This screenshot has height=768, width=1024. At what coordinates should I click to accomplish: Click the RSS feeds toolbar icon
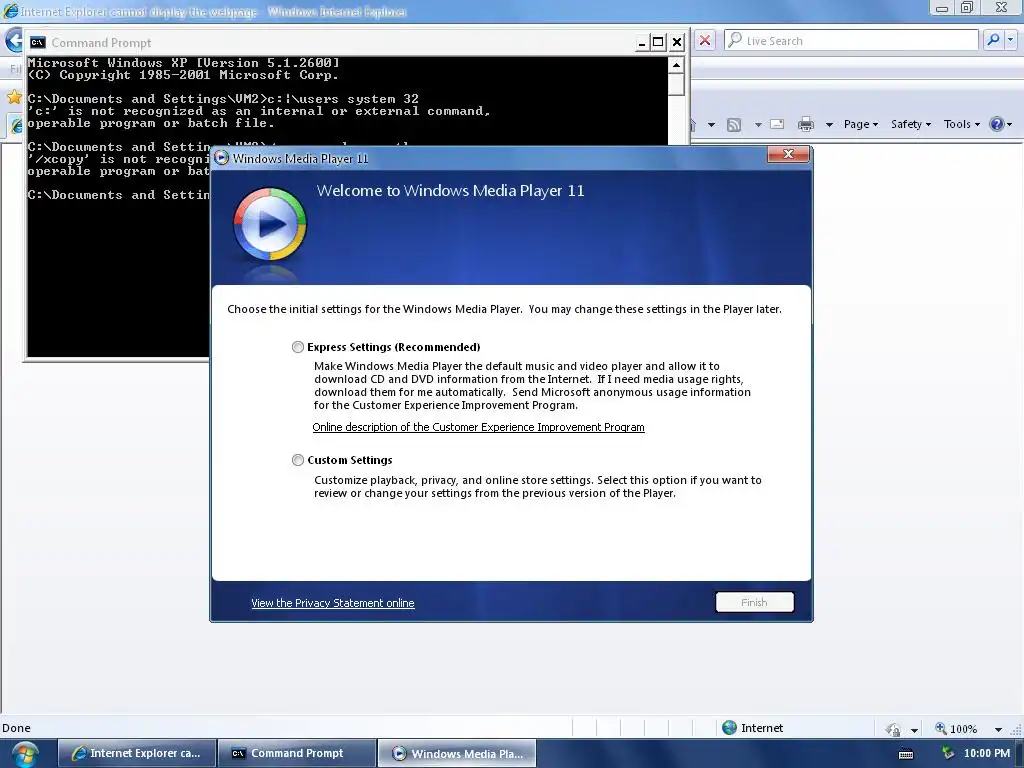734,125
